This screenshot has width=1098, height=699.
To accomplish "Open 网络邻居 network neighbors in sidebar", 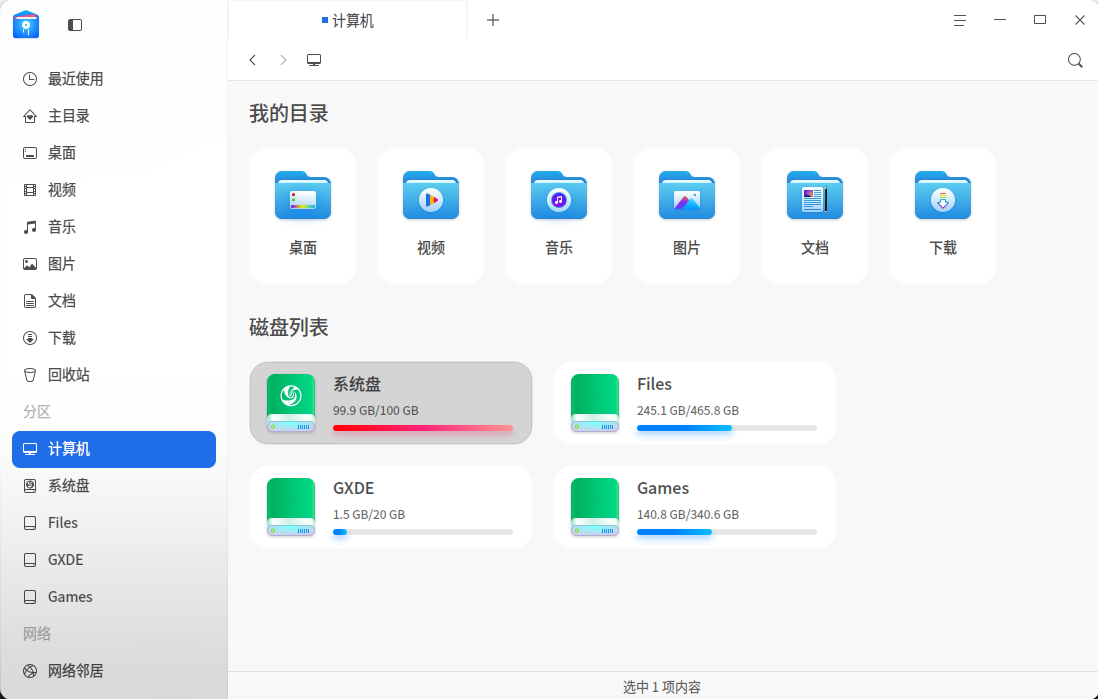I will click(x=114, y=671).
